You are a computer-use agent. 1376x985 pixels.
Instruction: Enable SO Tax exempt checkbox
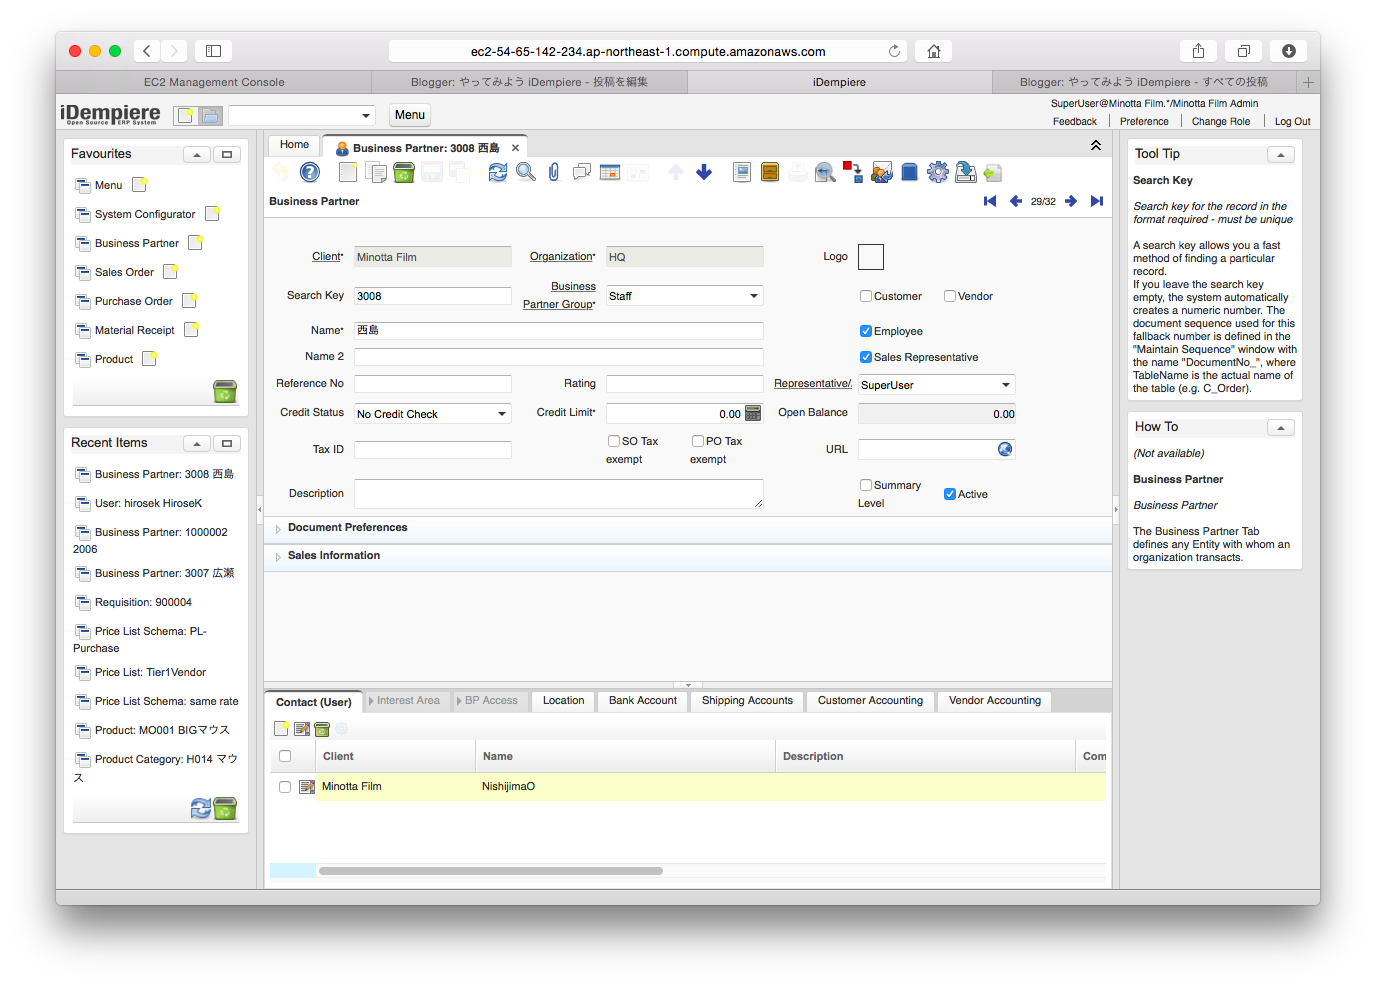coord(614,441)
